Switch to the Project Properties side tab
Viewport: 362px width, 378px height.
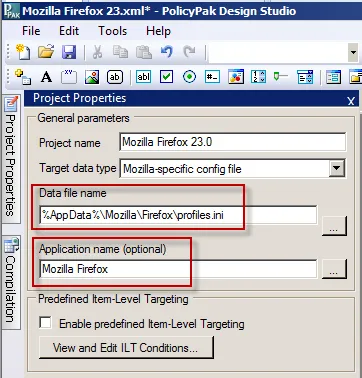tap(11, 159)
